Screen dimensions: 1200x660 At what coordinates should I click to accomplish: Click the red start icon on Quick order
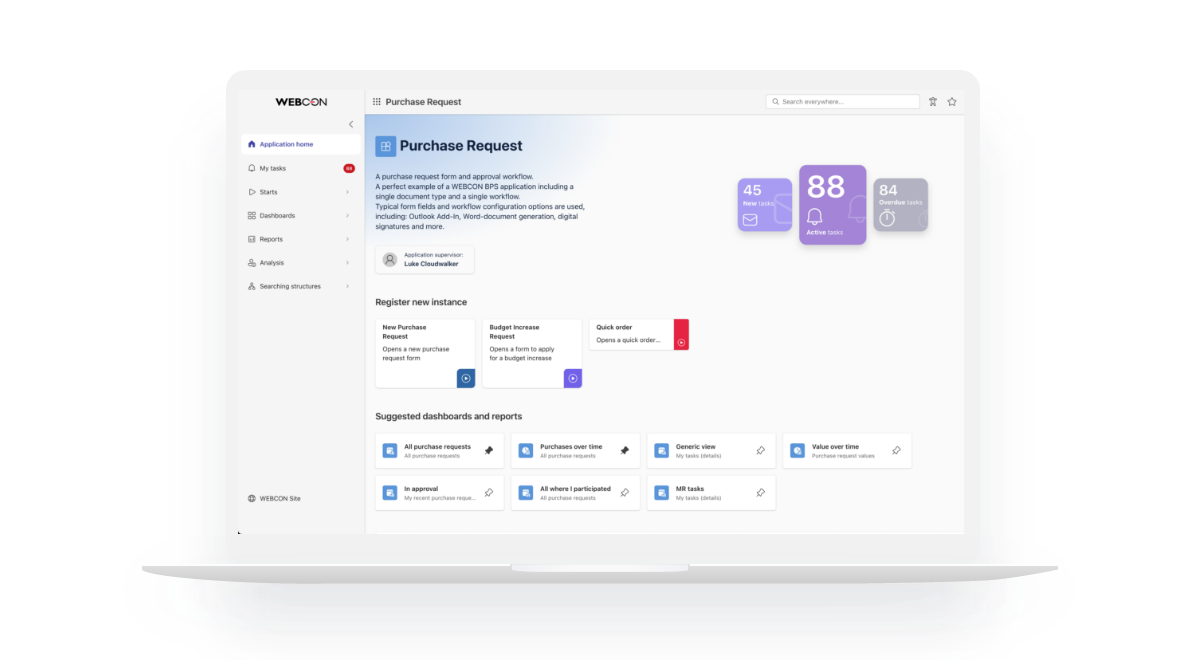point(681,342)
